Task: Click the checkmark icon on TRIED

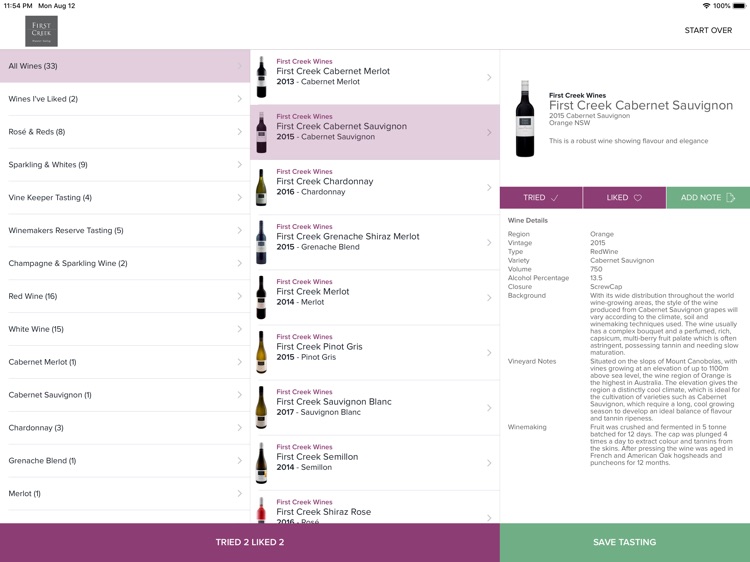Action: click(554, 198)
